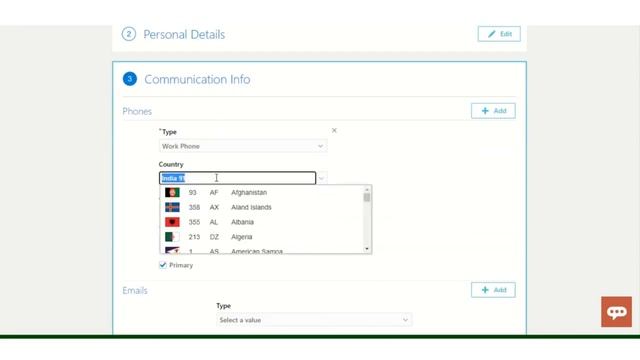This screenshot has width=640, height=360.
Task: Click the country list scrollbar thumb
Action: click(367, 197)
